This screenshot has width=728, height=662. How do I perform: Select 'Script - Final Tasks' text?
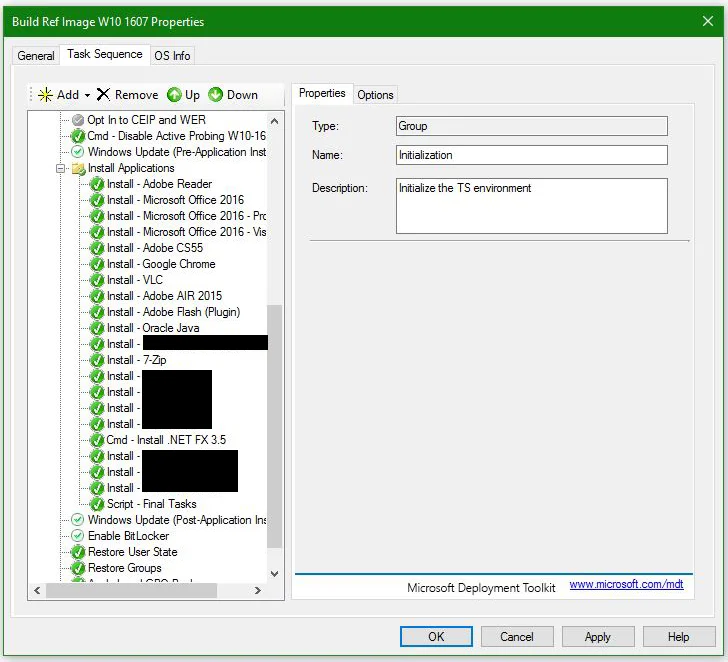pos(152,504)
